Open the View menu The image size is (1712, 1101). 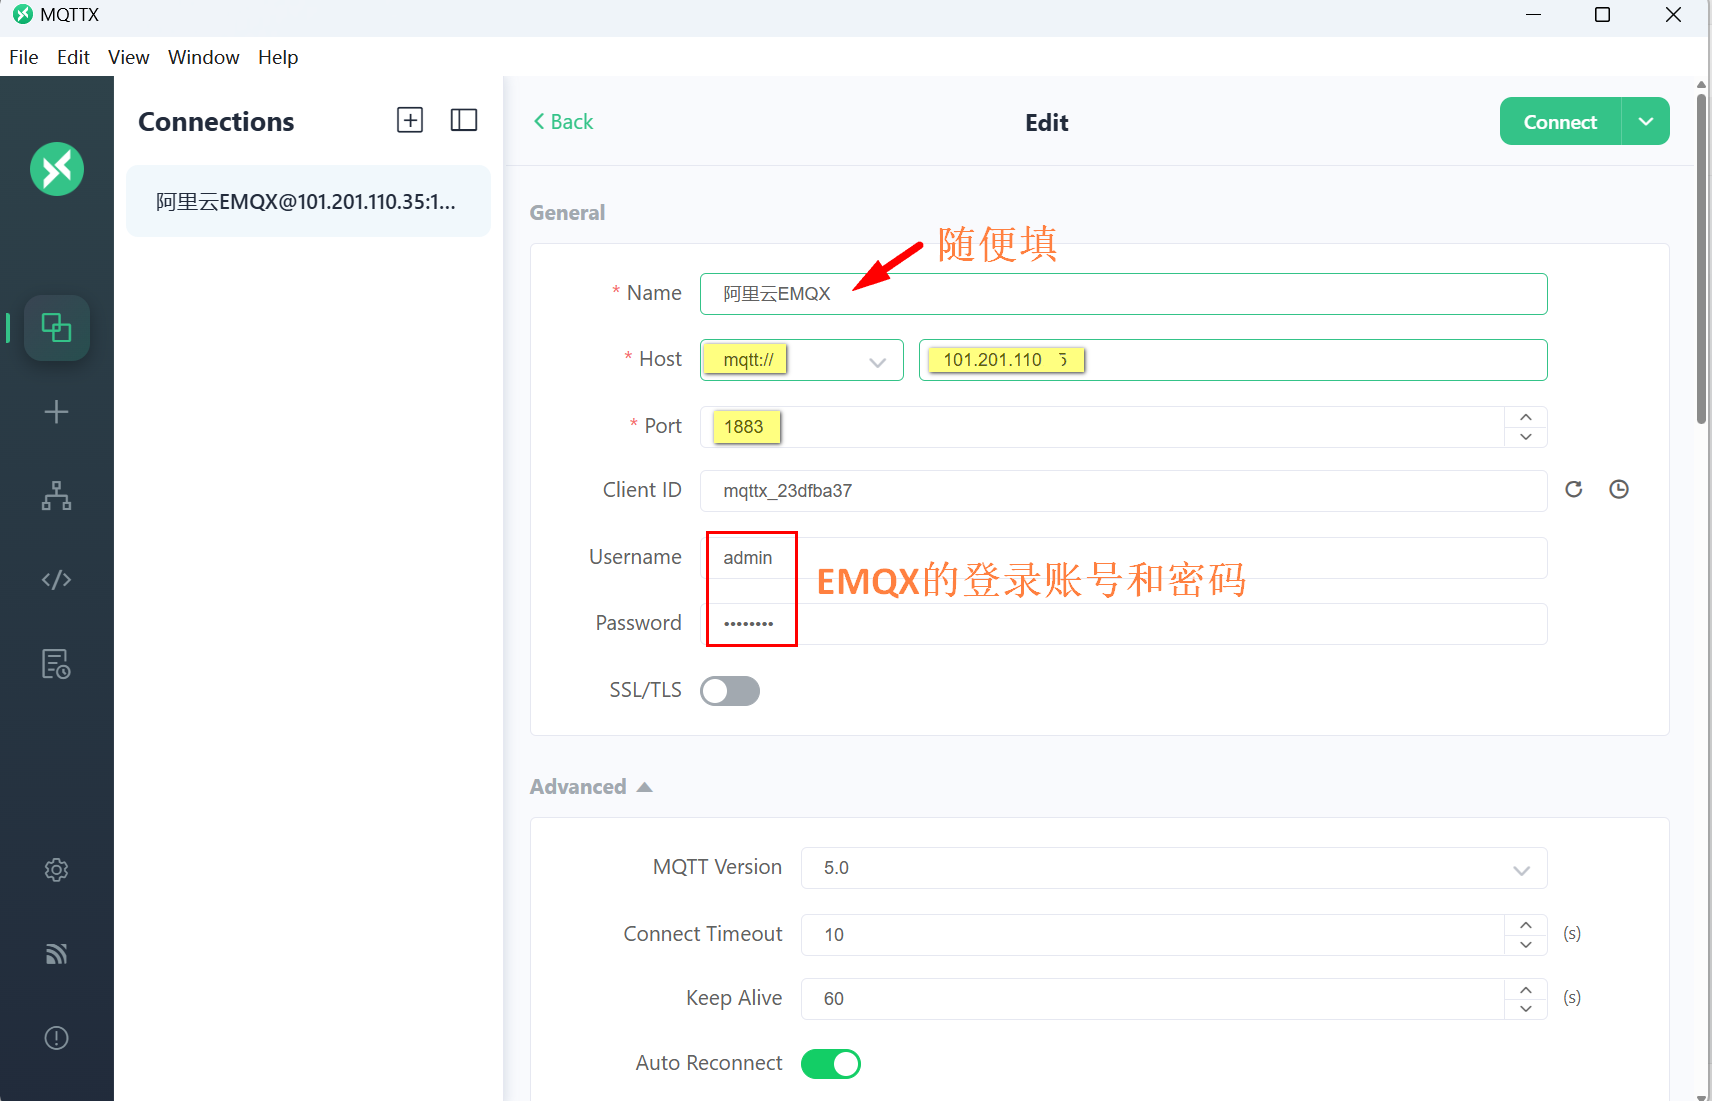click(129, 57)
